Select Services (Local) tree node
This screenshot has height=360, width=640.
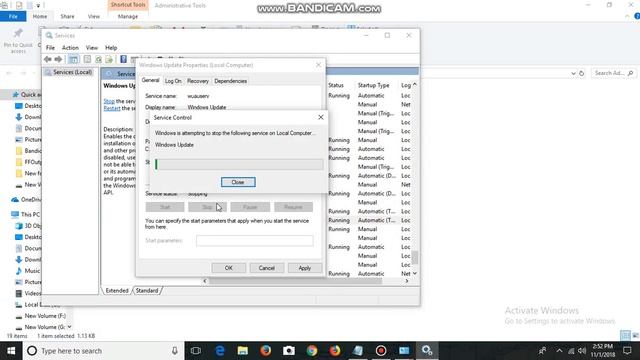point(69,72)
